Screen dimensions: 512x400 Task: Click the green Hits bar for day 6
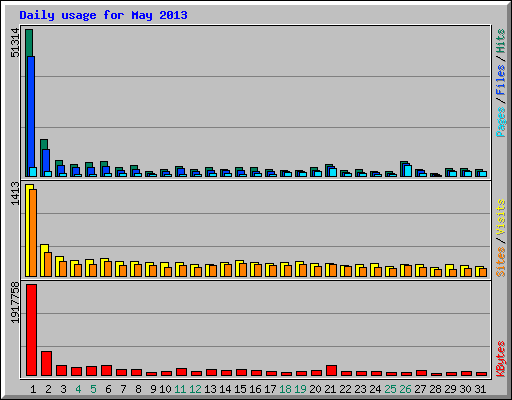pyautogui.click(x=104, y=164)
